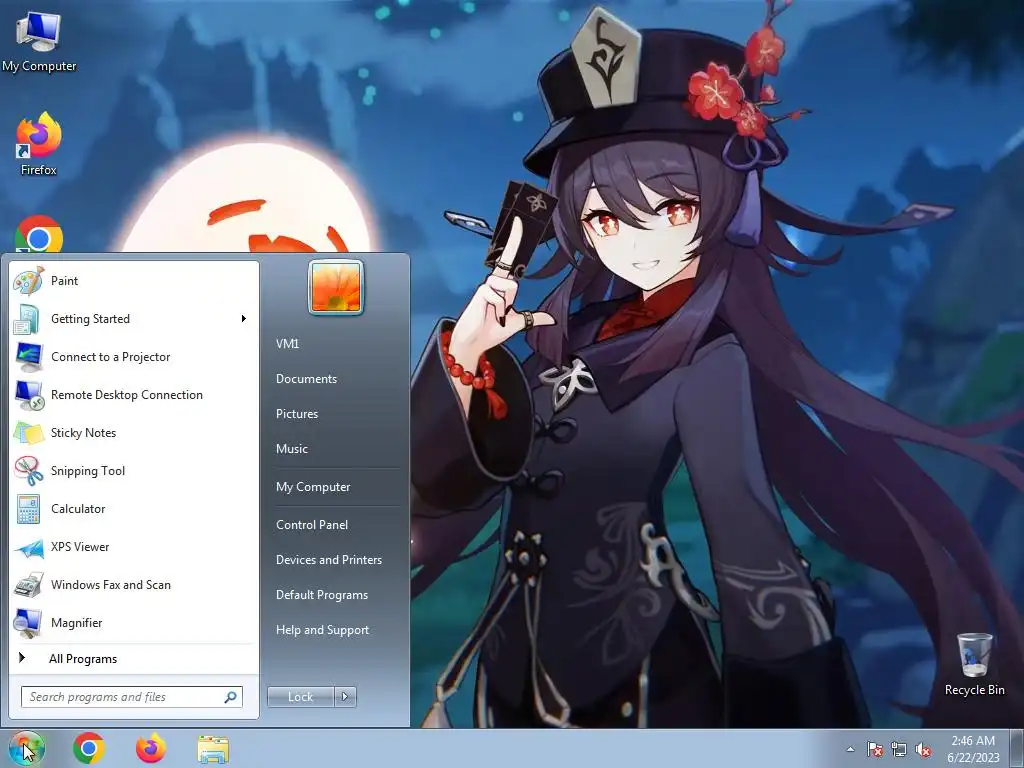Open Windows Explorer from the taskbar

click(x=213, y=749)
